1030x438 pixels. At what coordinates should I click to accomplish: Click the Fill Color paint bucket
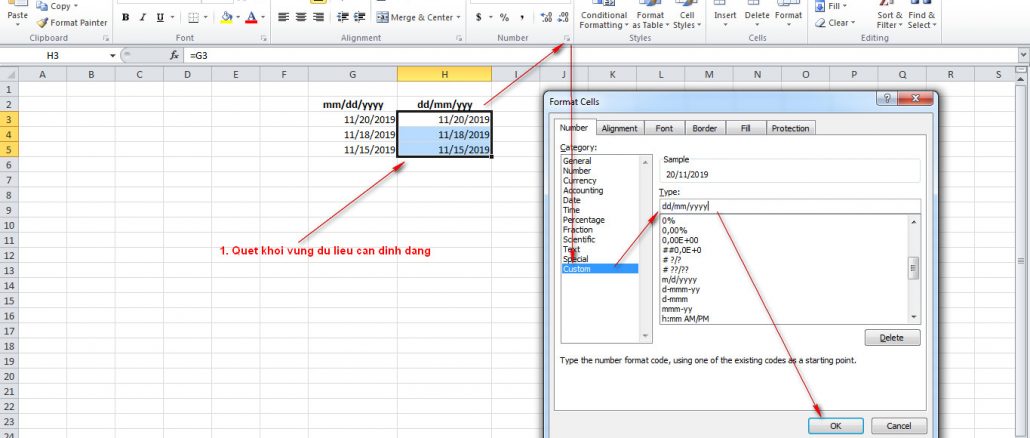[227, 17]
